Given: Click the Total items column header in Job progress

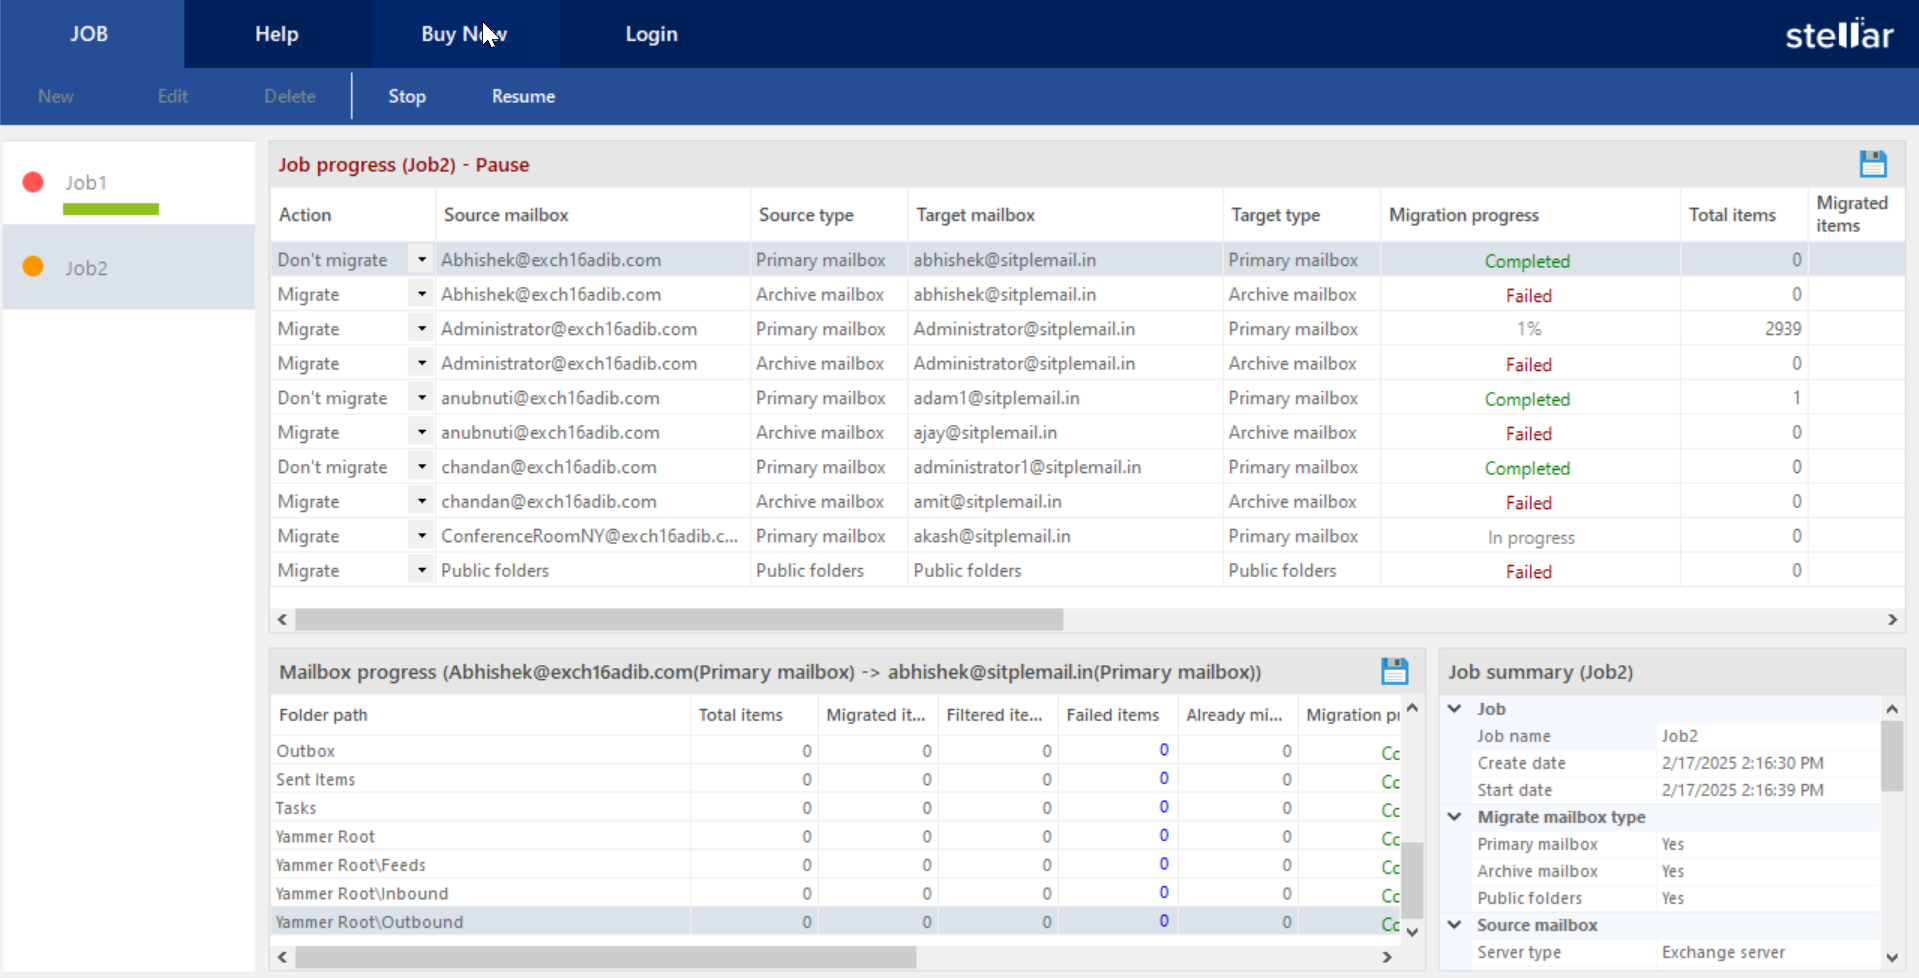Looking at the screenshot, I should (x=1744, y=215).
